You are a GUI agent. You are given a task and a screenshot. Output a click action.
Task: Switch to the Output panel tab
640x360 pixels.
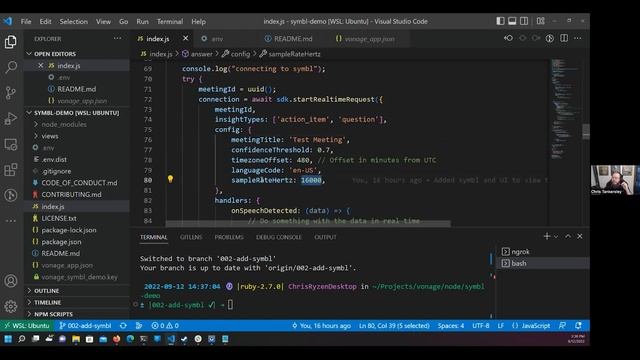coord(325,237)
